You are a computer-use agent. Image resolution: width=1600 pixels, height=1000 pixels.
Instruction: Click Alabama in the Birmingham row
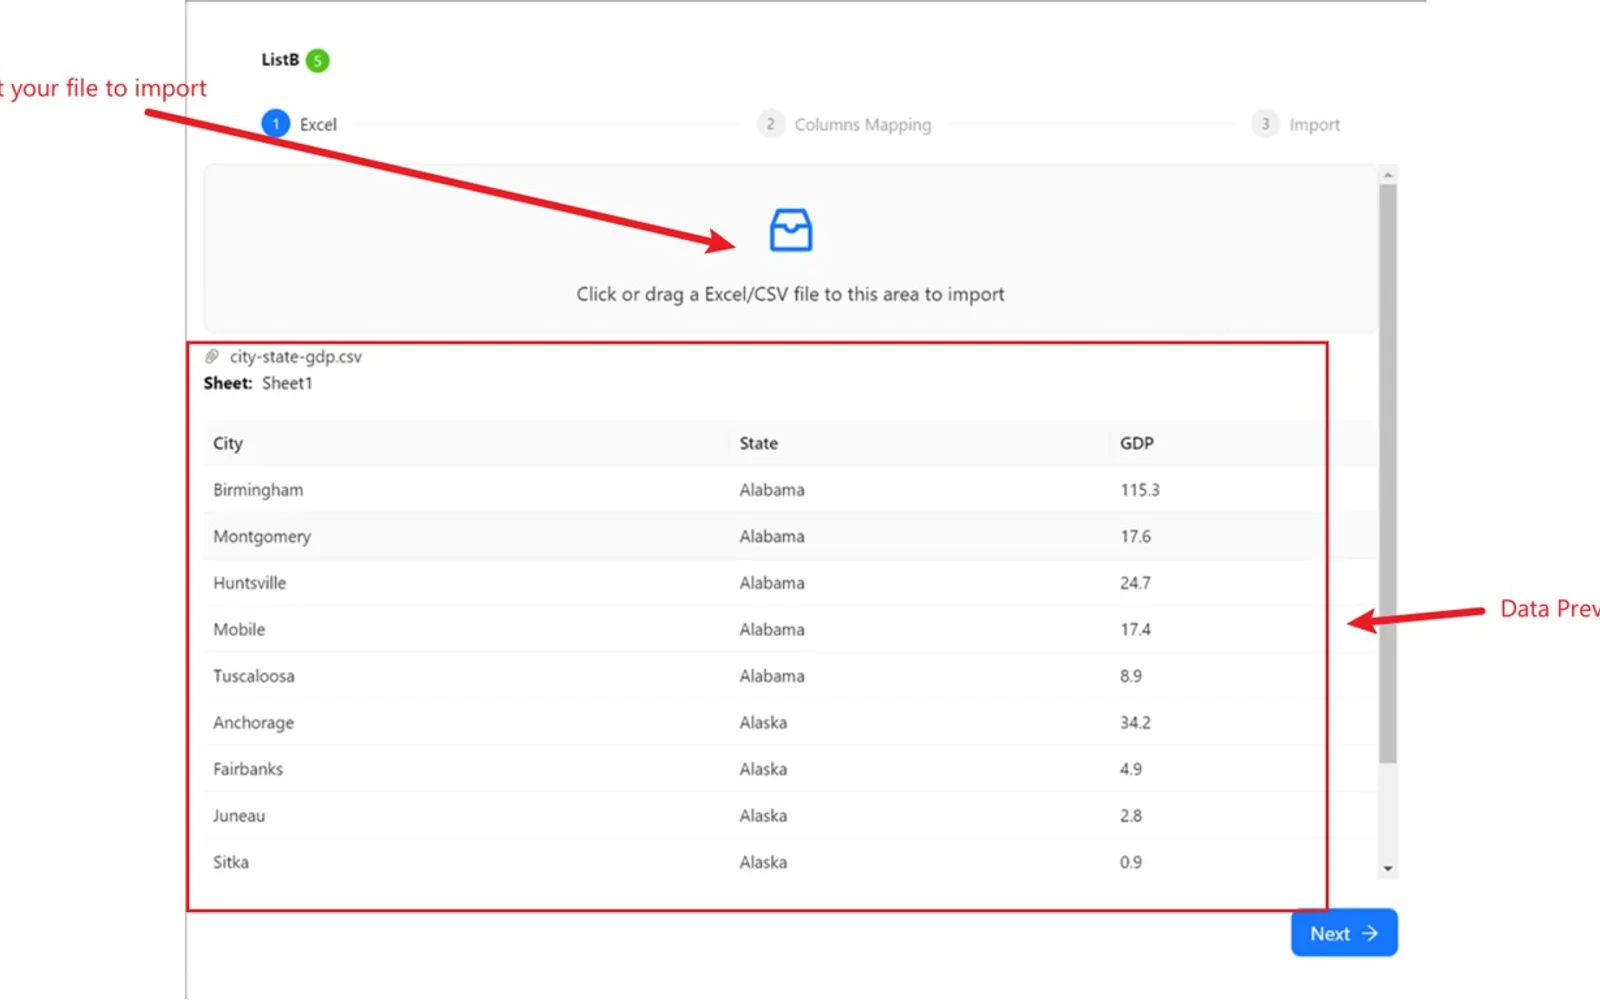tap(772, 490)
